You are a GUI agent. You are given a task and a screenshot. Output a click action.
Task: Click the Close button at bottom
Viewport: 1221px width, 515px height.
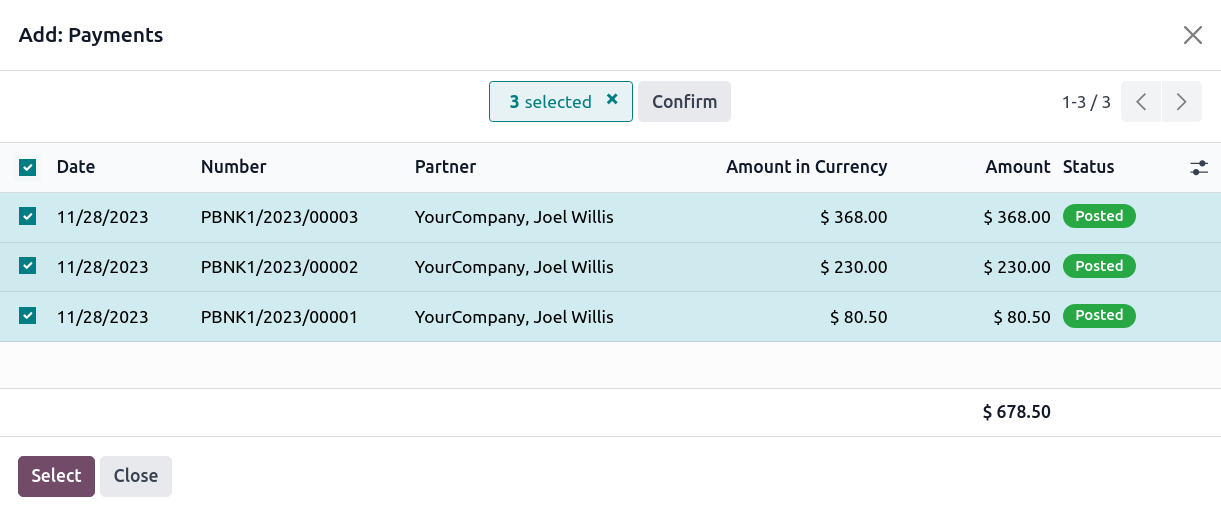click(136, 476)
